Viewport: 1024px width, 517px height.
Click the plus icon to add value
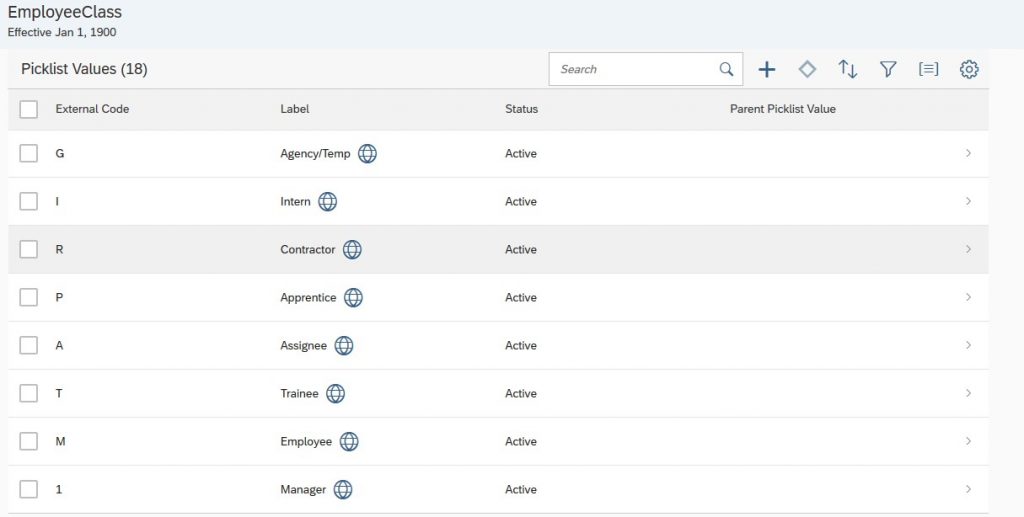767,69
